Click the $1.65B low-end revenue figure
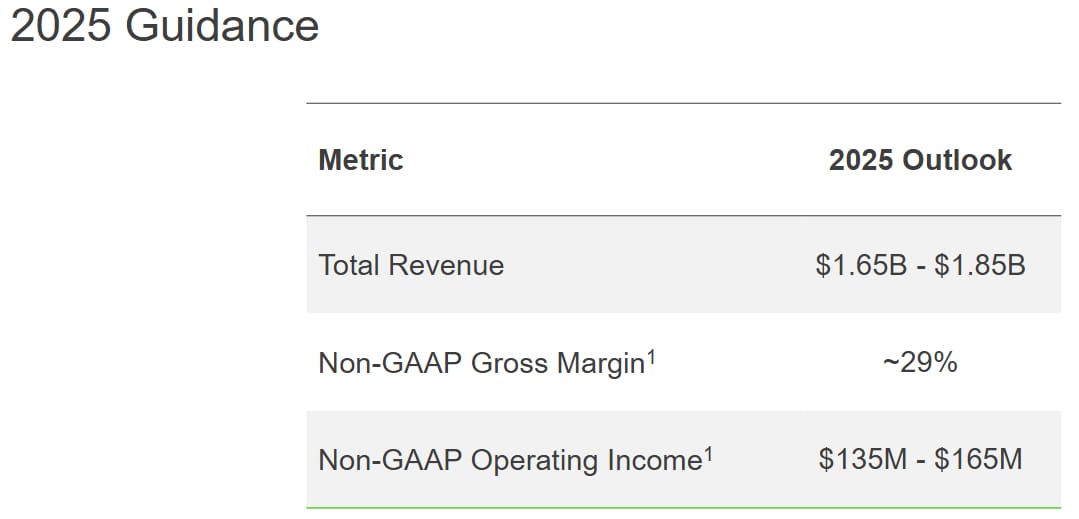Screen dimensions: 1079x519 click(860, 265)
